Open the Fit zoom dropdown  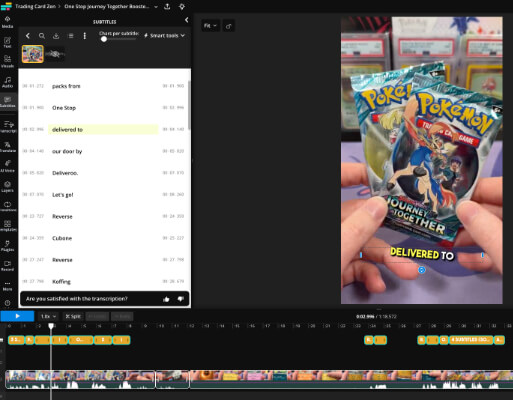pyautogui.click(x=210, y=26)
